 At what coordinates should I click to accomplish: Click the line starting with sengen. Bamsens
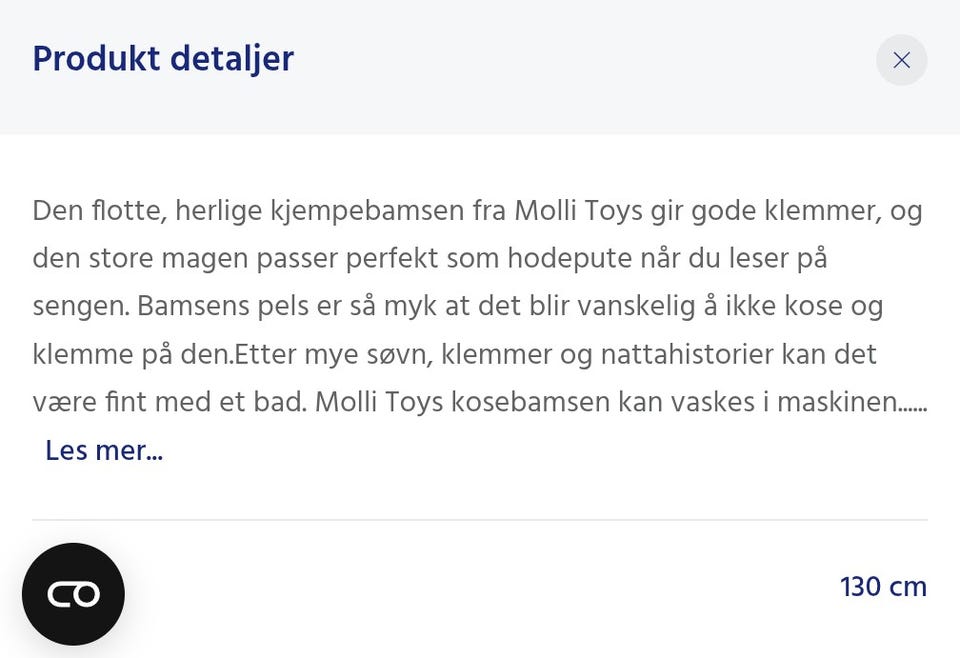(x=458, y=306)
